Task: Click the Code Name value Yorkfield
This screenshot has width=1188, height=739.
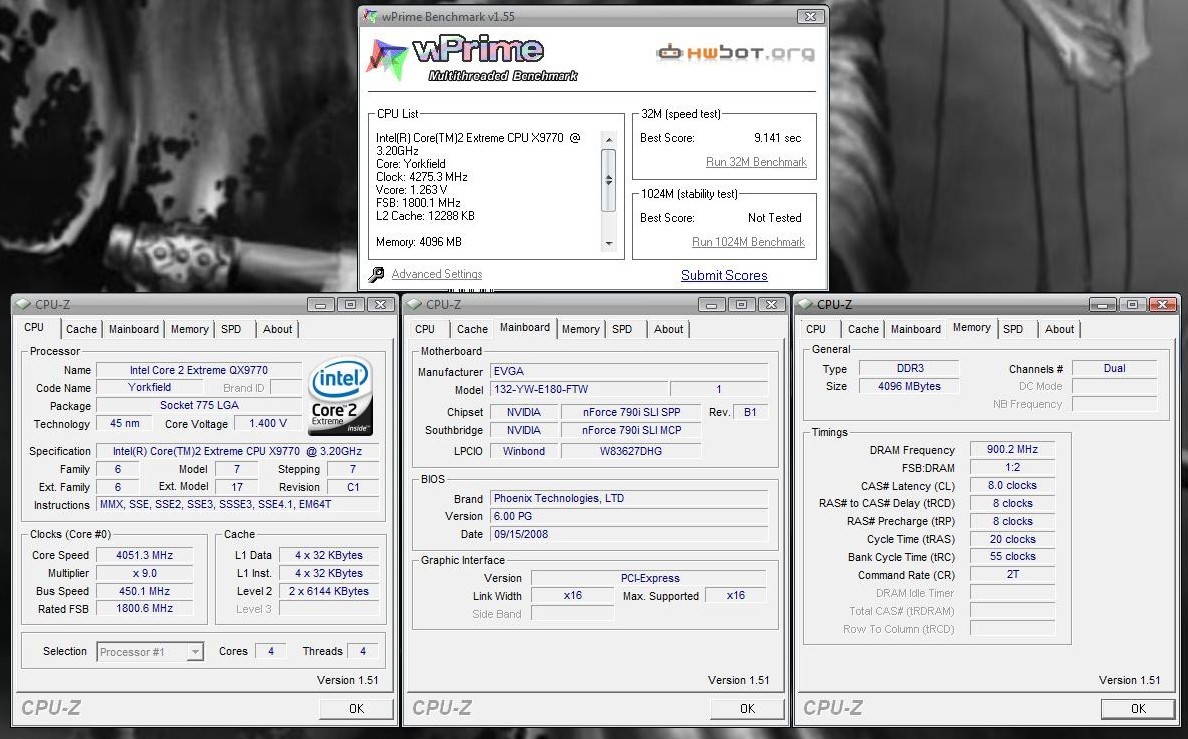Action: [149, 387]
